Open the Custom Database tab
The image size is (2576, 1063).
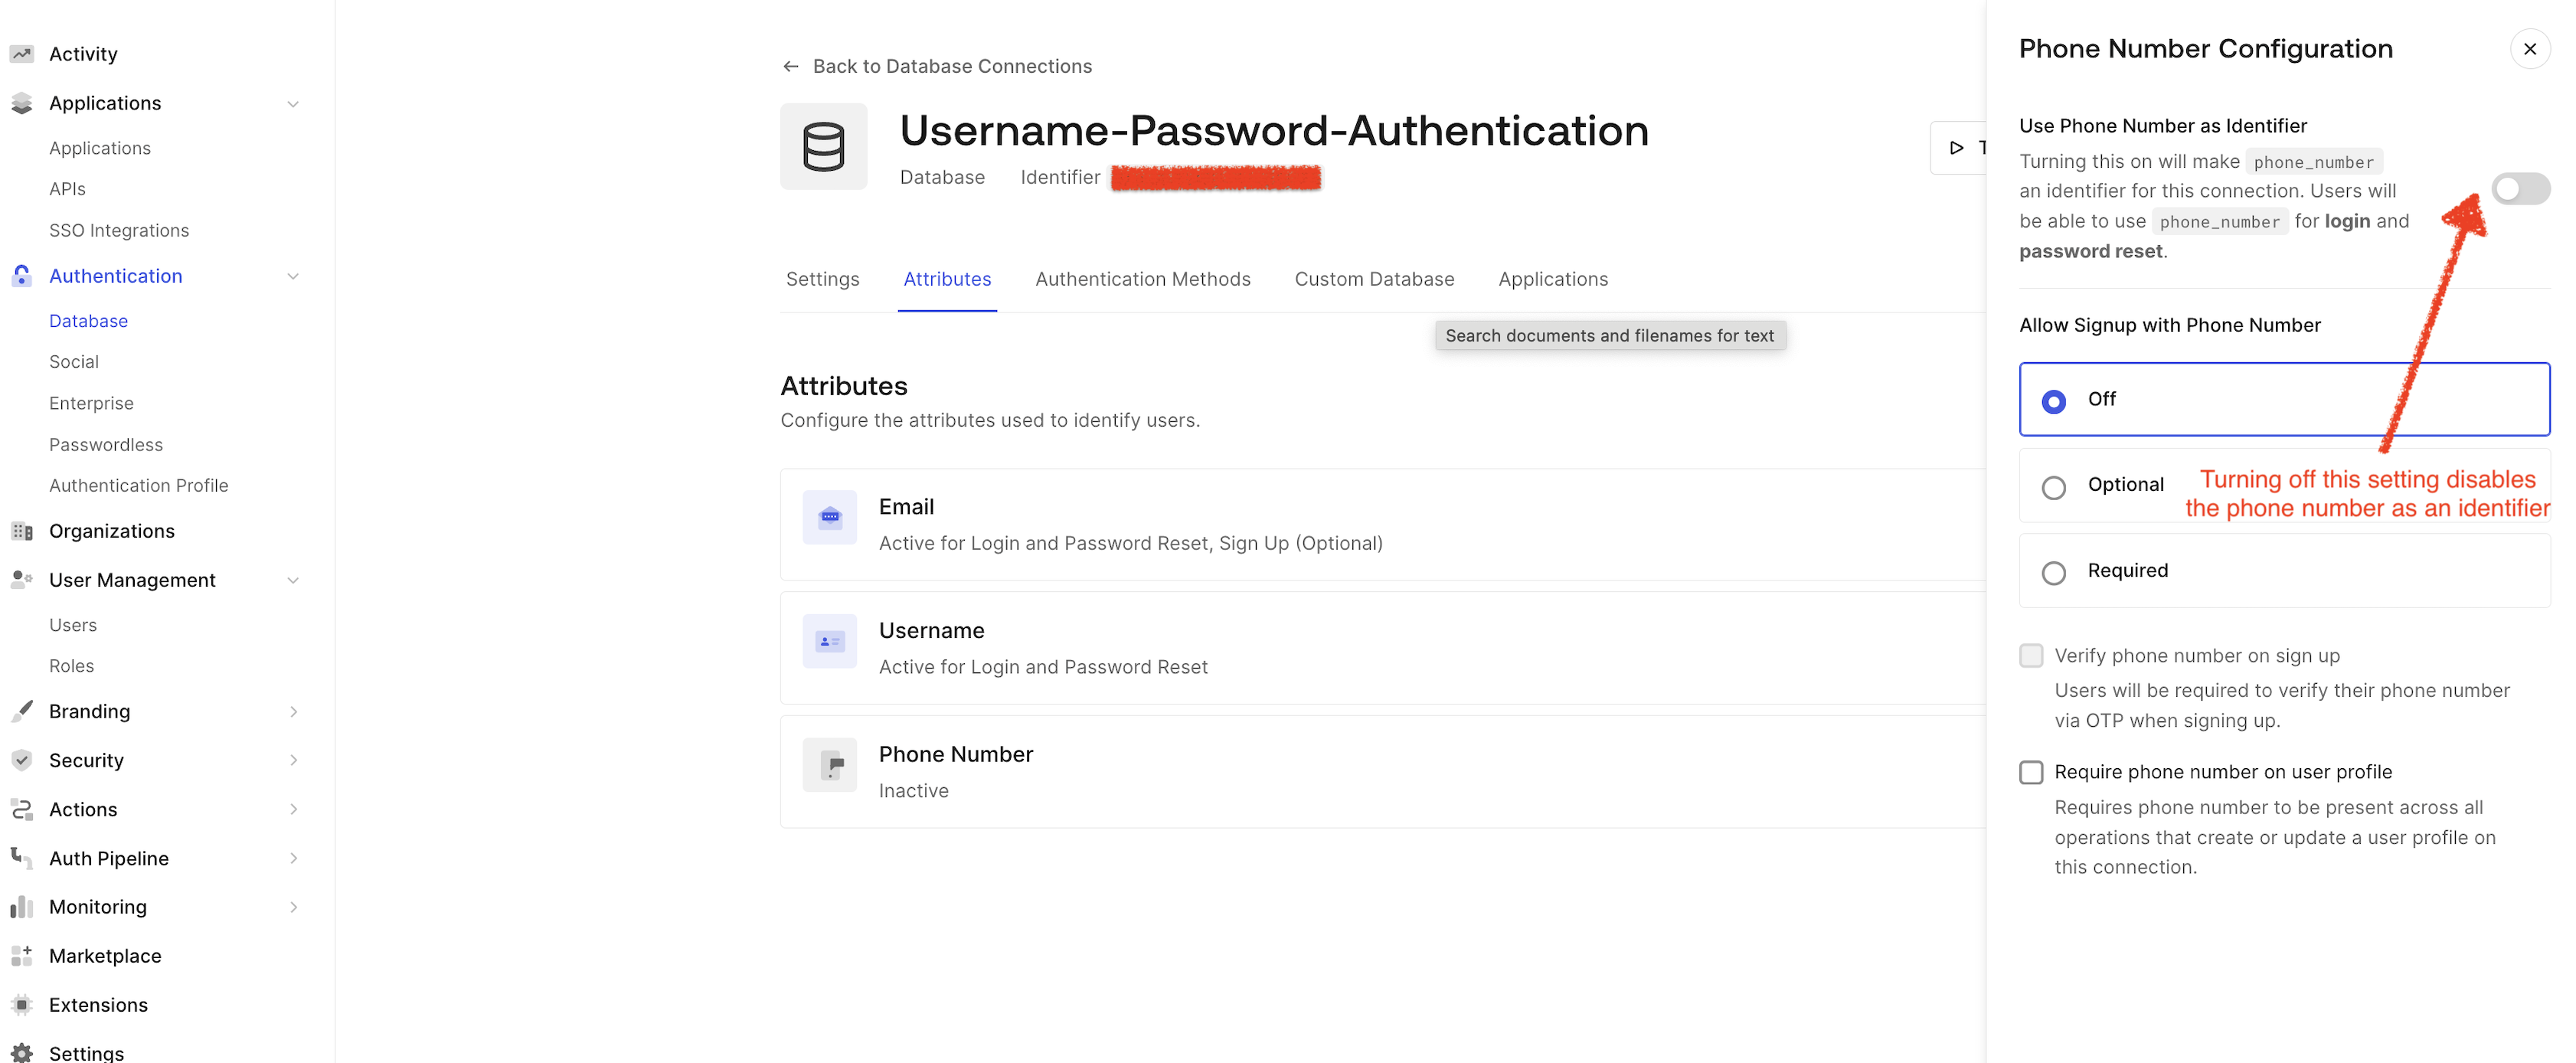click(1374, 279)
